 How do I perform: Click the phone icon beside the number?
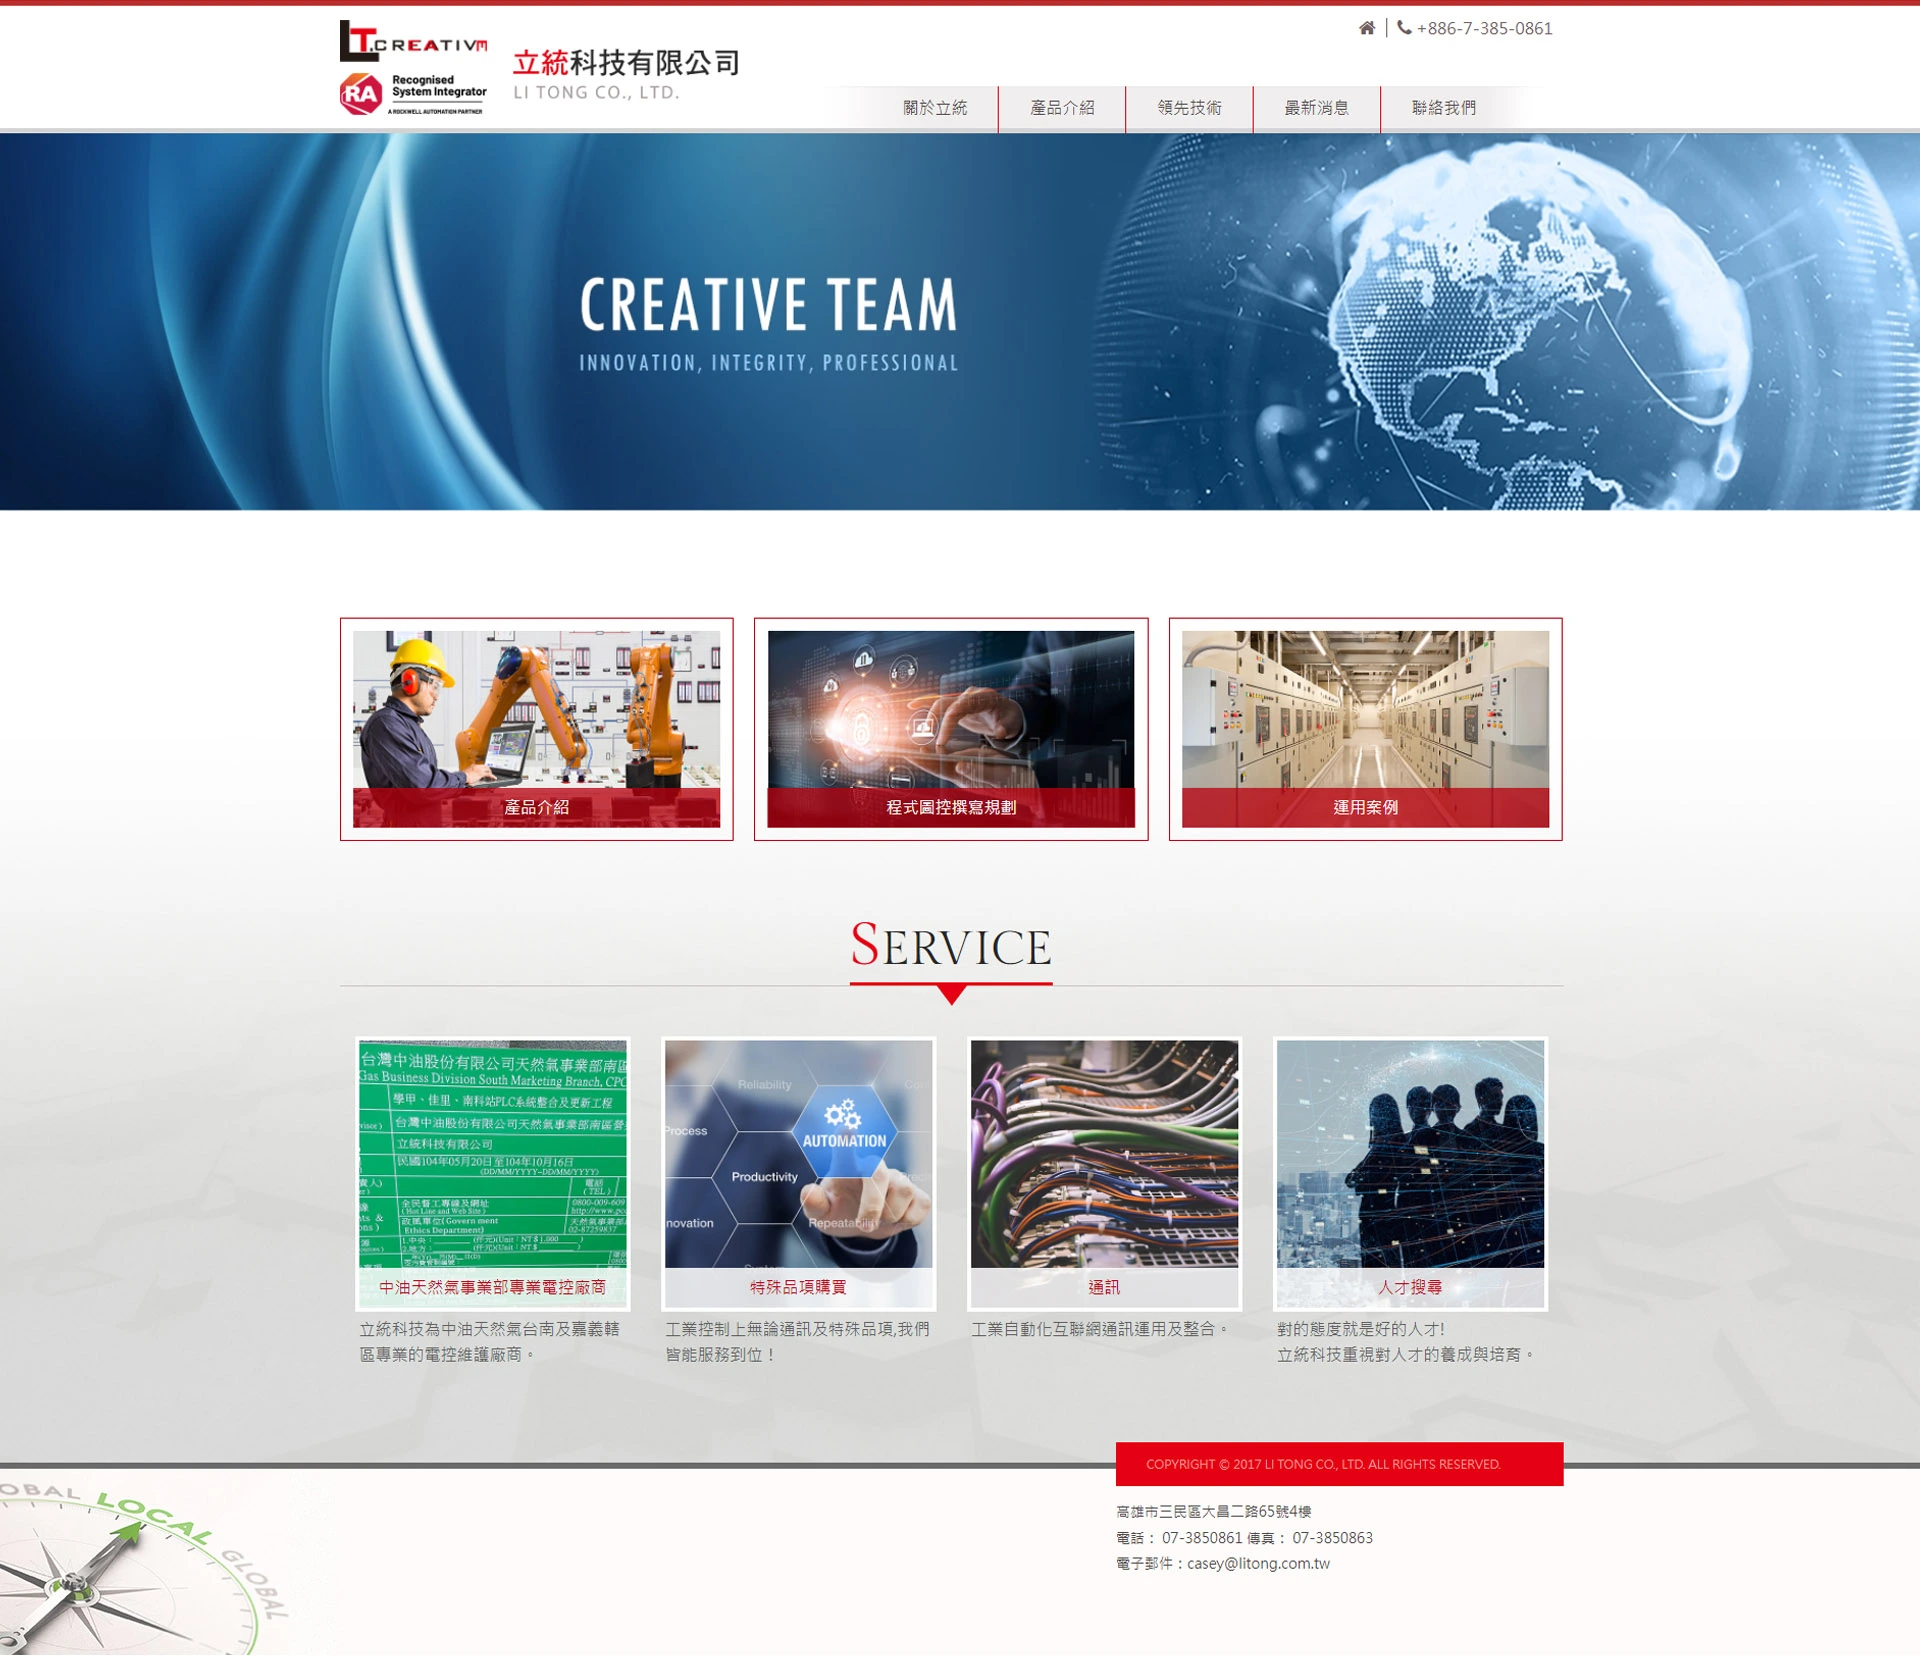coord(1404,28)
